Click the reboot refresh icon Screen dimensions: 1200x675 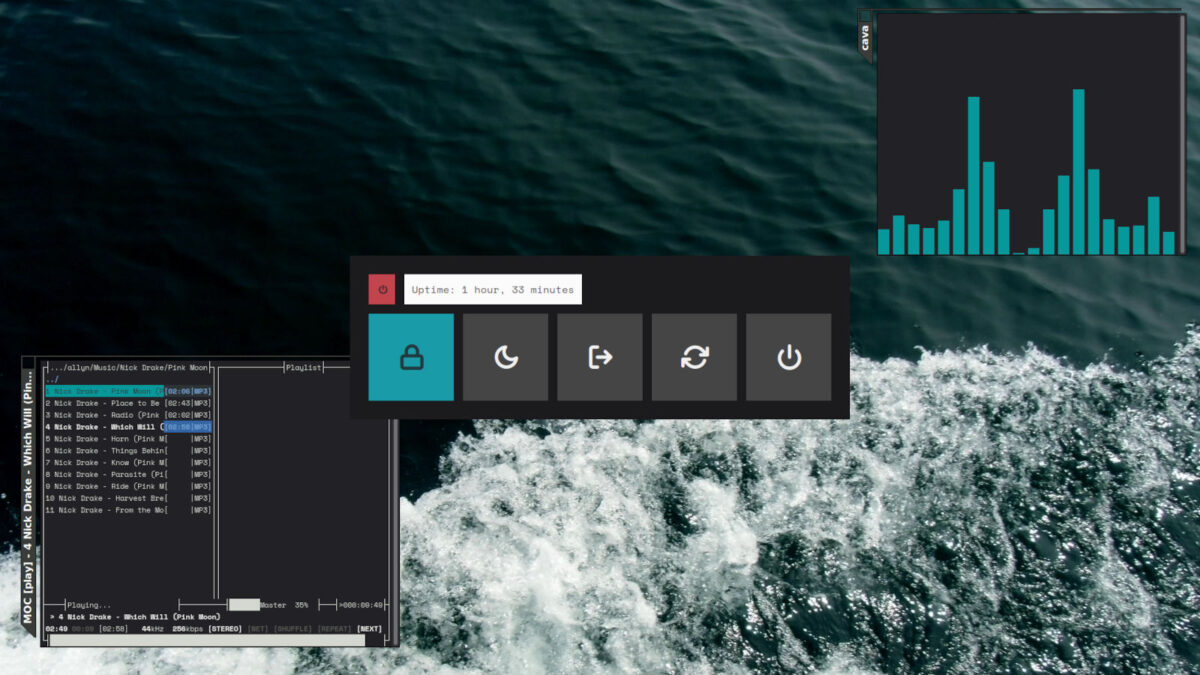coord(694,357)
